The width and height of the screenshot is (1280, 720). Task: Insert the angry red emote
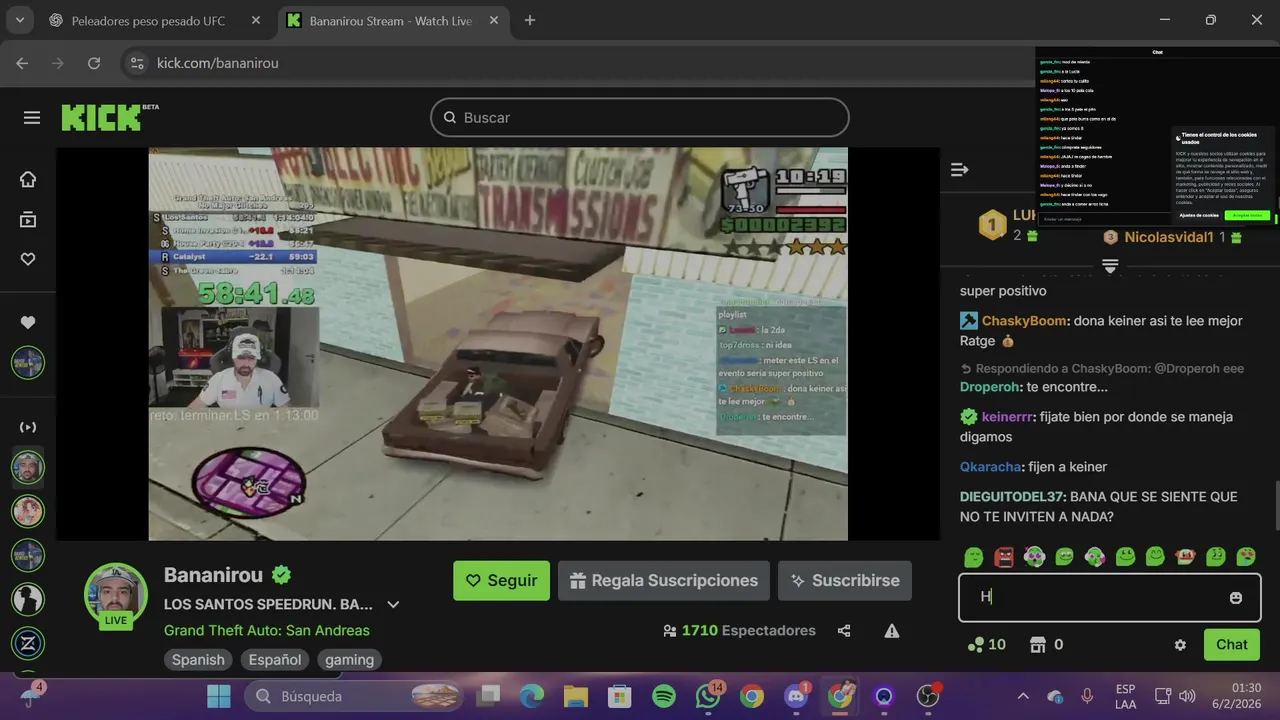click(x=1004, y=556)
